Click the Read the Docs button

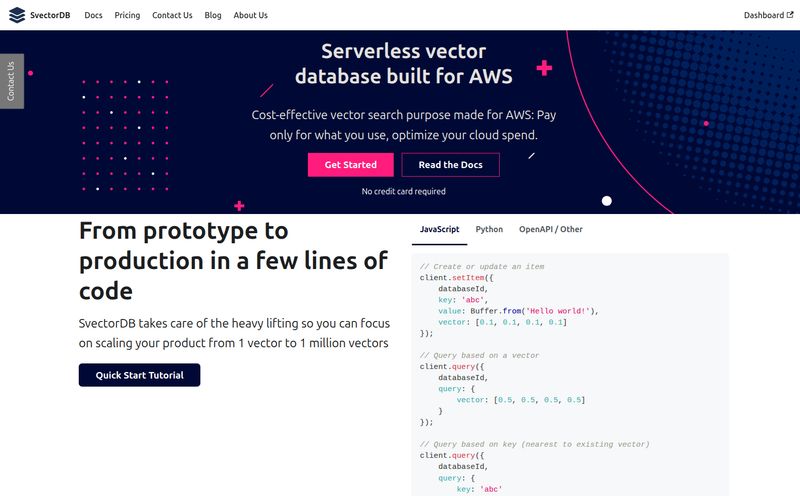pyautogui.click(x=451, y=165)
